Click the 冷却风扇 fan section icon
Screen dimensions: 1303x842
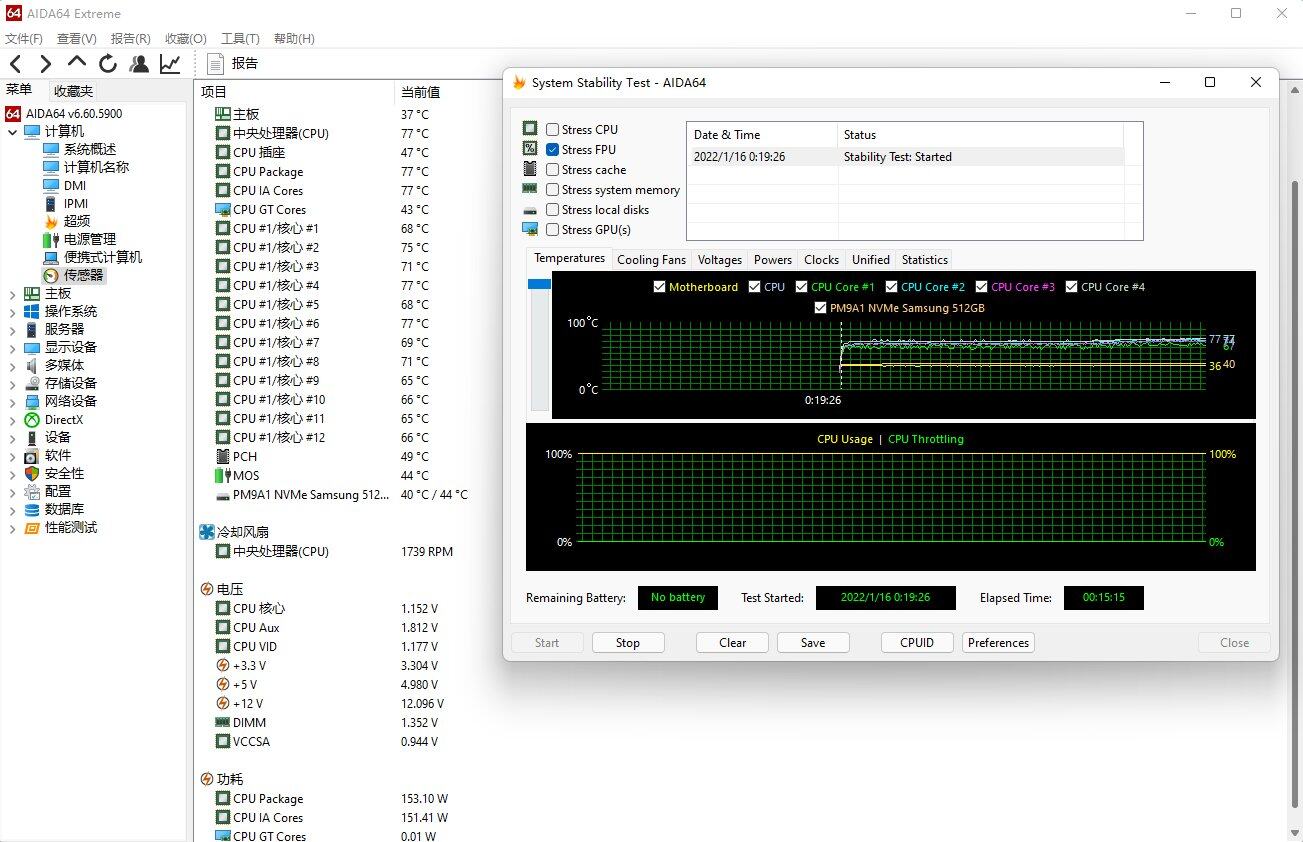click(x=207, y=532)
